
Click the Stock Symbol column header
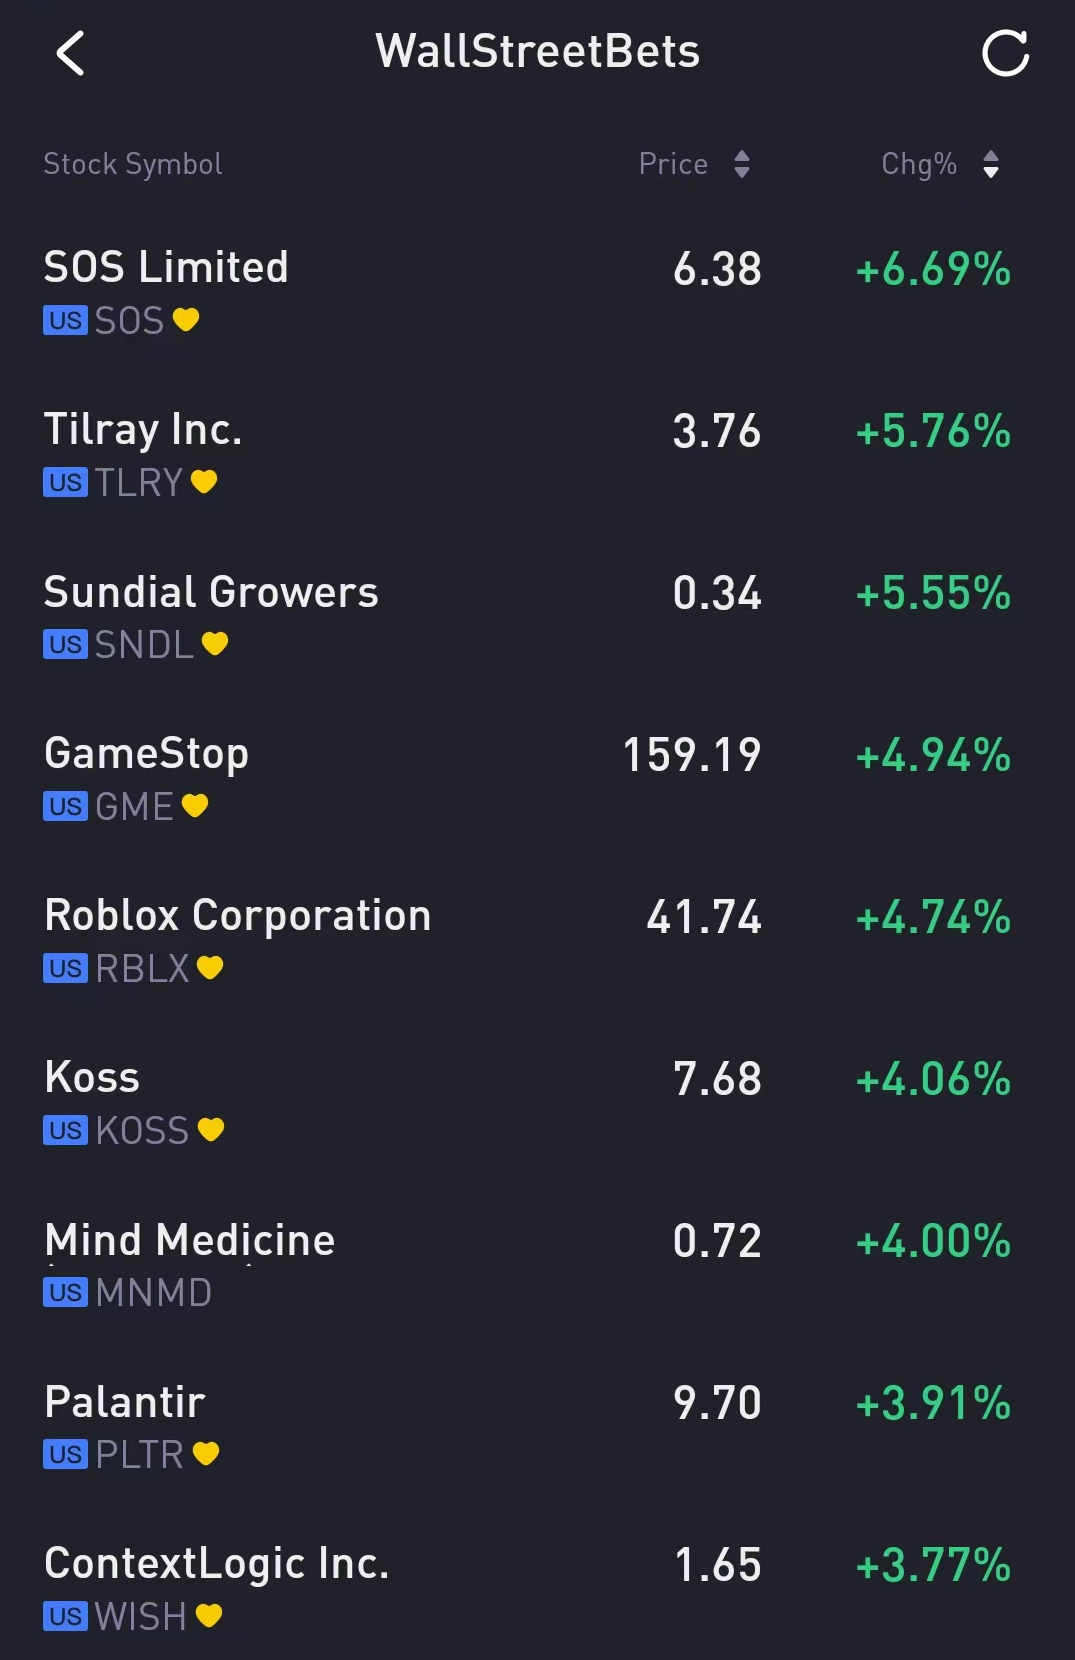(x=133, y=164)
